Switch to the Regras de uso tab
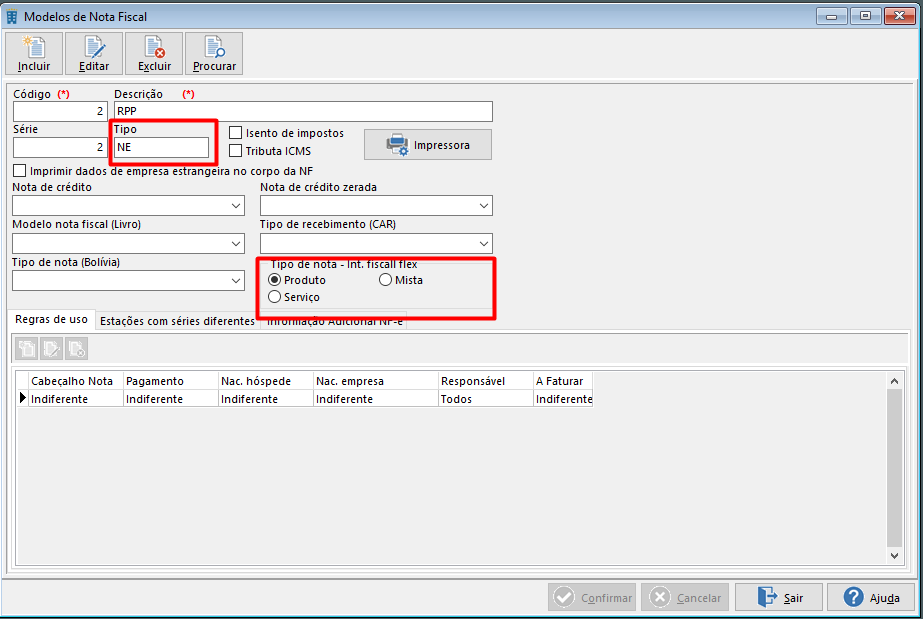The height and width of the screenshot is (619, 923). tap(51, 320)
